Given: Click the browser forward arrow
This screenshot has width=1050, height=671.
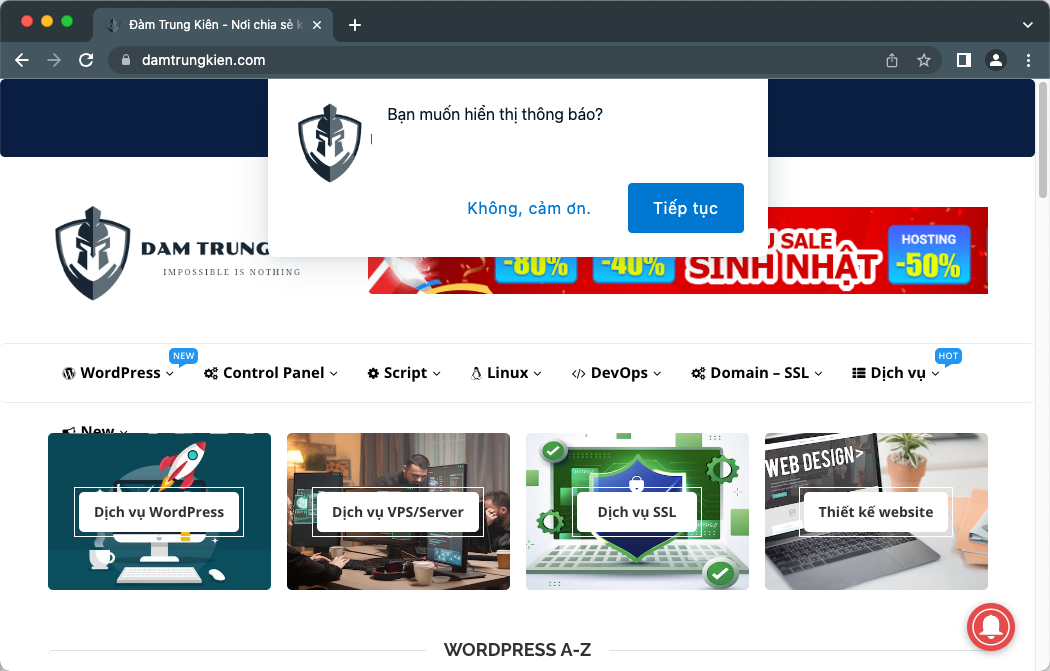Looking at the screenshot, I should pyautogui.click(x=54, y=60).
